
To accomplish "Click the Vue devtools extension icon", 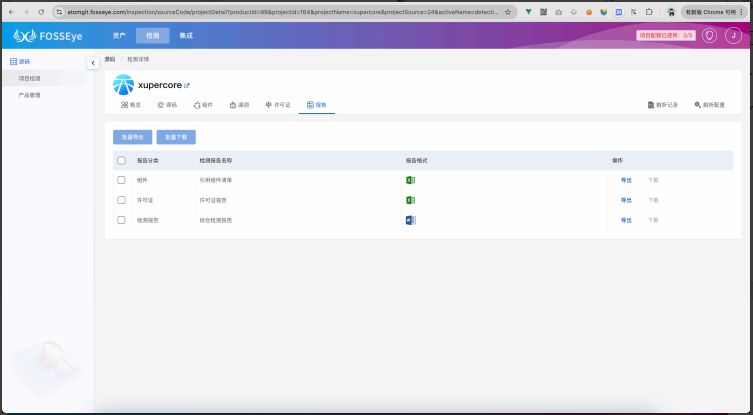I will (528, 12).
